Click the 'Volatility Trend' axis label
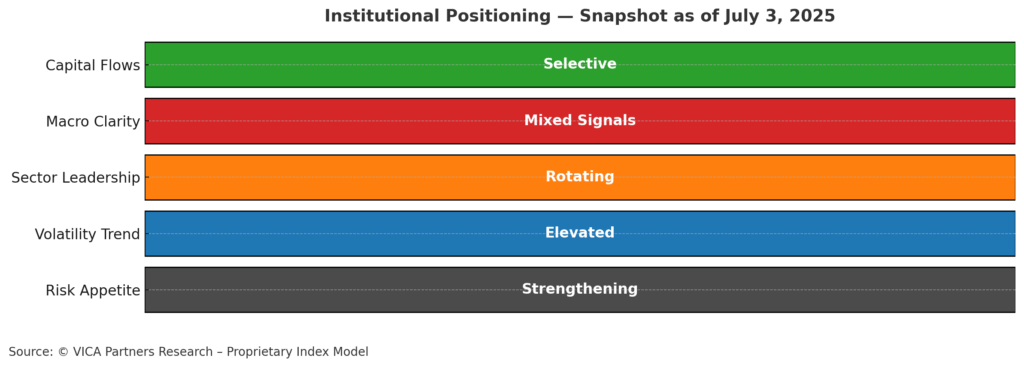Image resolution: width=1024 pixels, height=367 pixels. (x=88, y=234)
